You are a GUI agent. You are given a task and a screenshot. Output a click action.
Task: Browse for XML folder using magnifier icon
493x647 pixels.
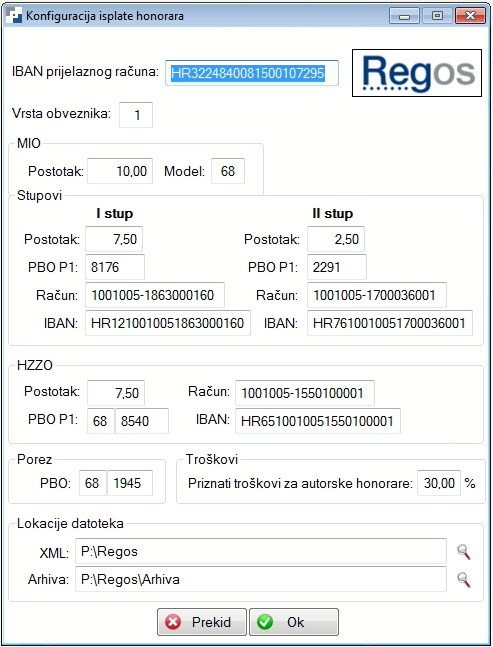click(x=464, y=551)
